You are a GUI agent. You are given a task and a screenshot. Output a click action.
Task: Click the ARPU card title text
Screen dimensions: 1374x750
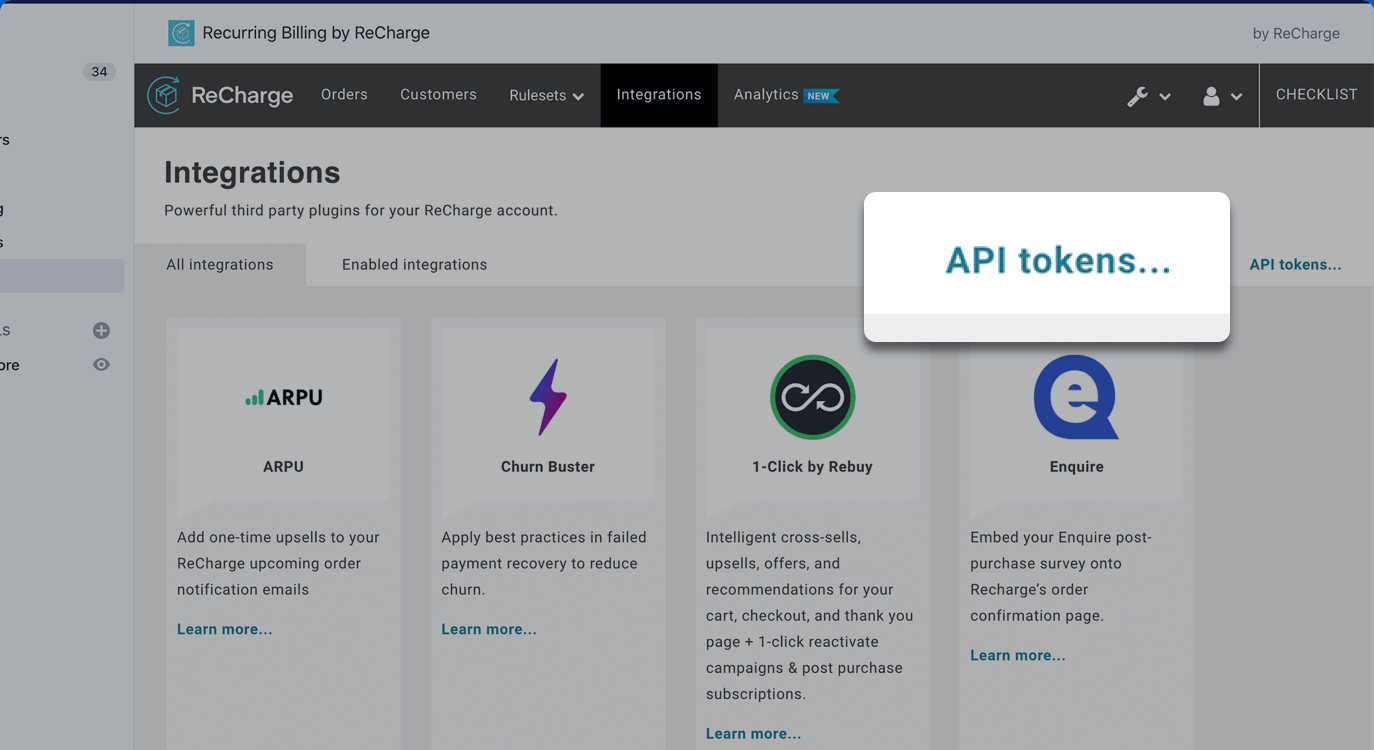283,466
